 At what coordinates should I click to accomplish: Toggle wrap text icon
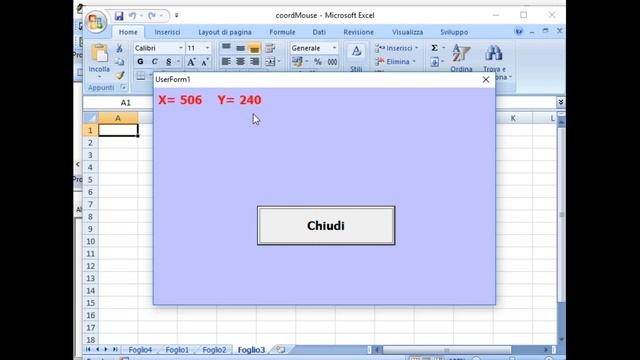pos(270,48)
